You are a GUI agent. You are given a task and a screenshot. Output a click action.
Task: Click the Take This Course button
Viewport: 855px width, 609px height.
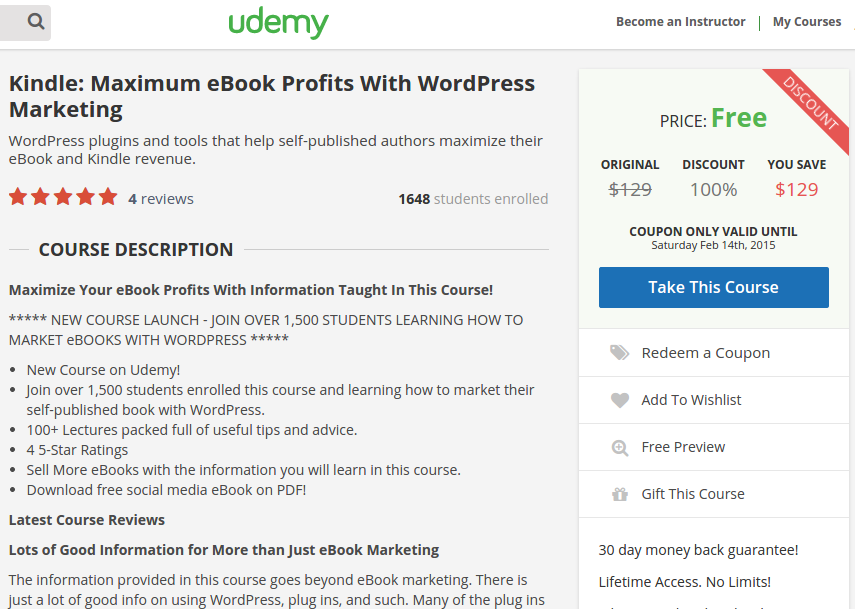click(713, 287)
